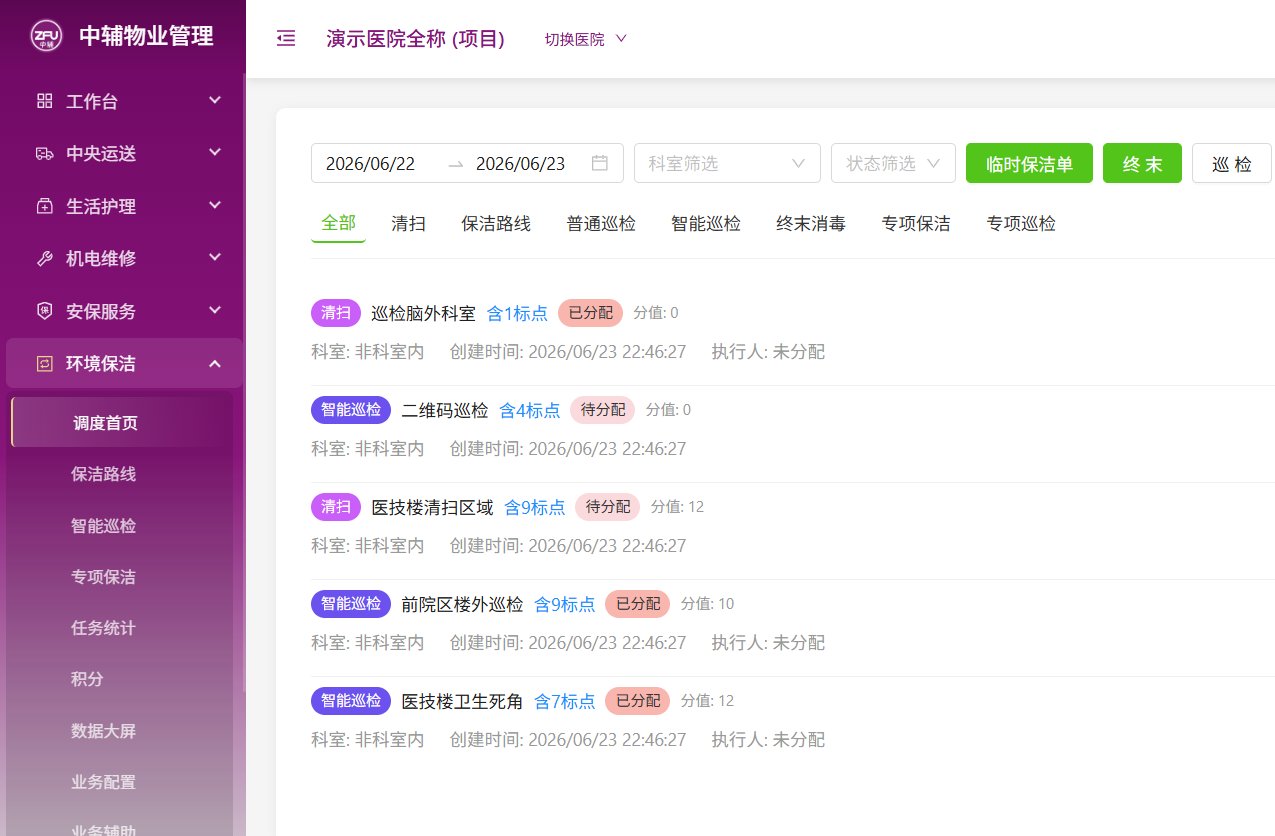Click the ZFU logo icon
1275x836 pixels.
click(x=47, y=37)
